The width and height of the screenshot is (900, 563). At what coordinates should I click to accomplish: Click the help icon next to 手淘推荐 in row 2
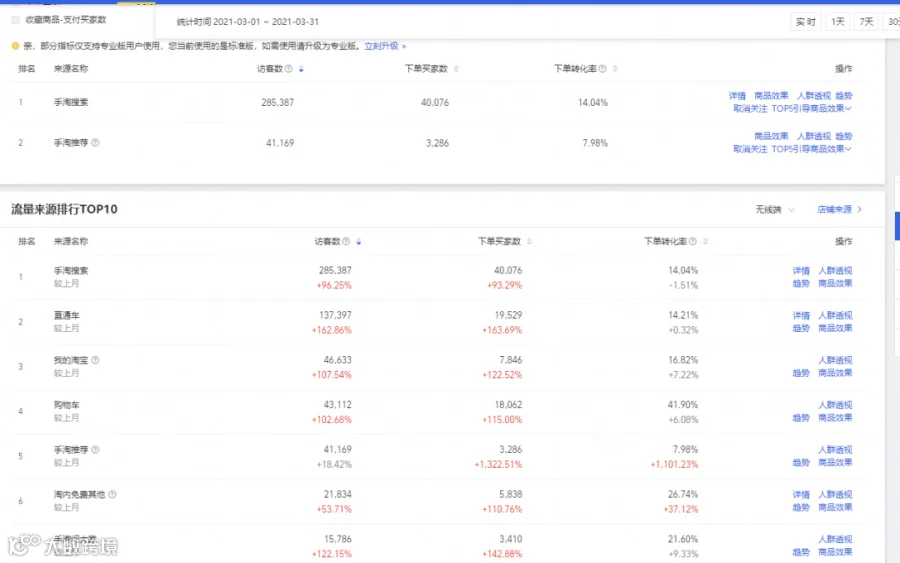click(95, 143)
